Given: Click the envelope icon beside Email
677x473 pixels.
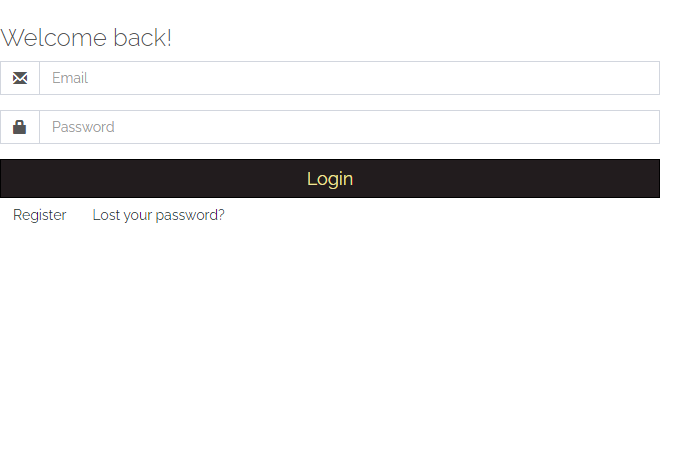Looking at the screenshot, I should coord(20,78).
